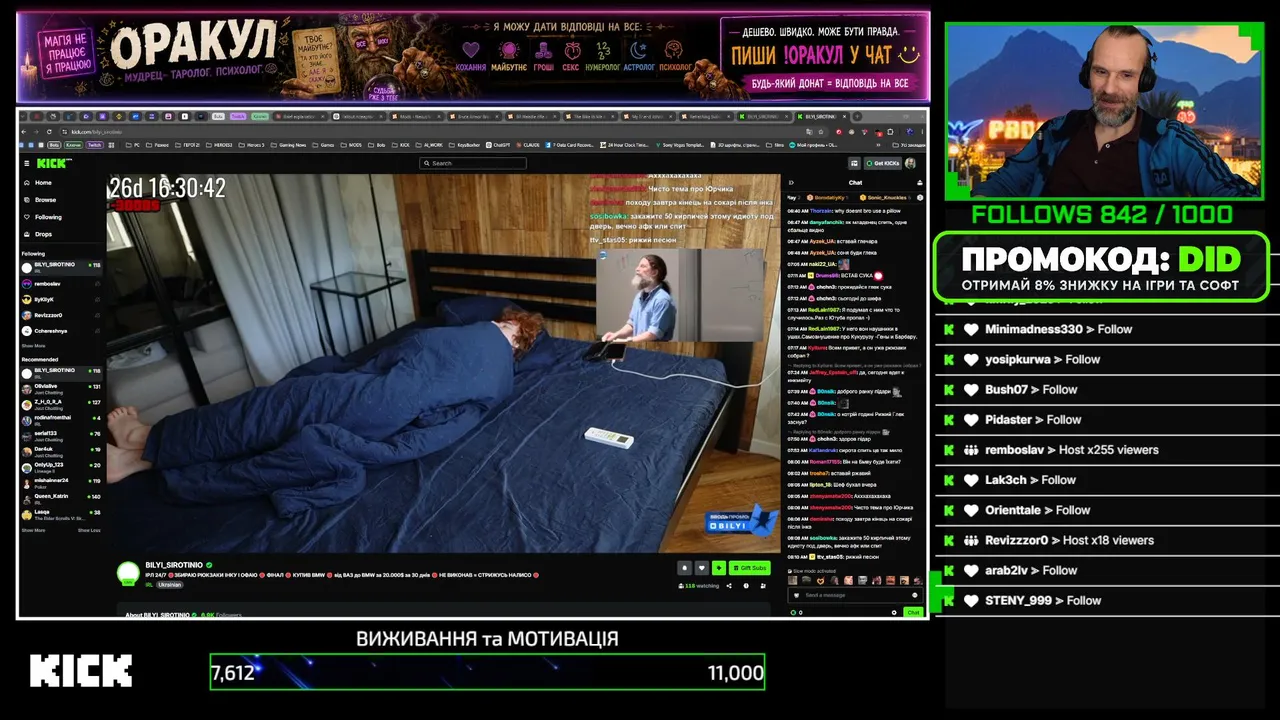Click the Kick search field
Screen dimensions: 1280x720
(x=473, y=163)
